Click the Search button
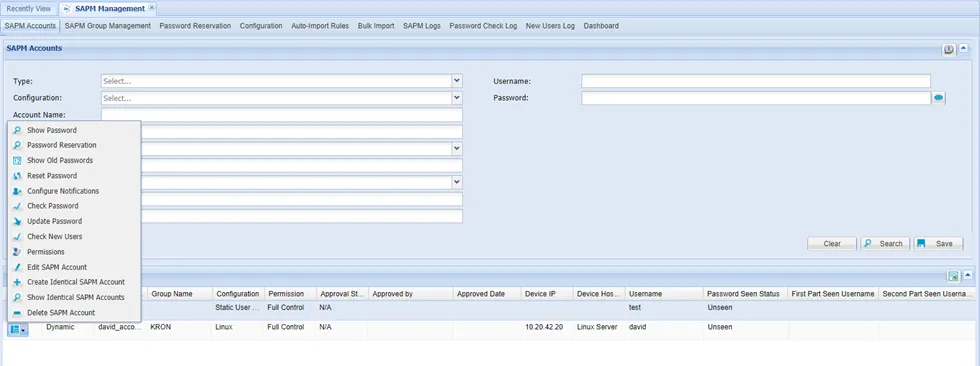The height and width of the screenshot is (366, 980). (x=885, y=244)
